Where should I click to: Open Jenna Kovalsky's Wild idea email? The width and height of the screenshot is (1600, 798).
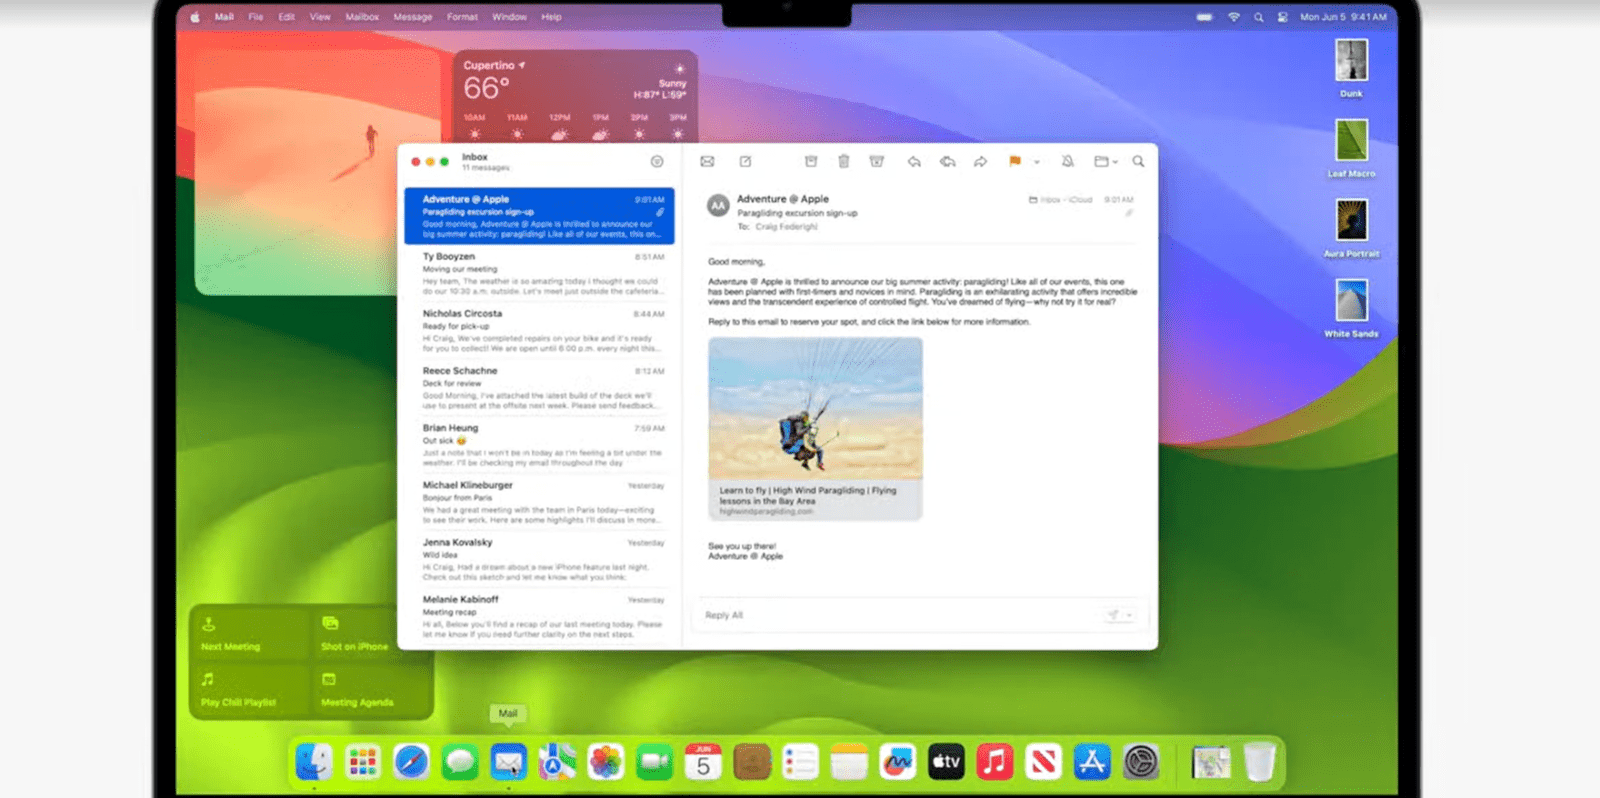click(539, 559)
